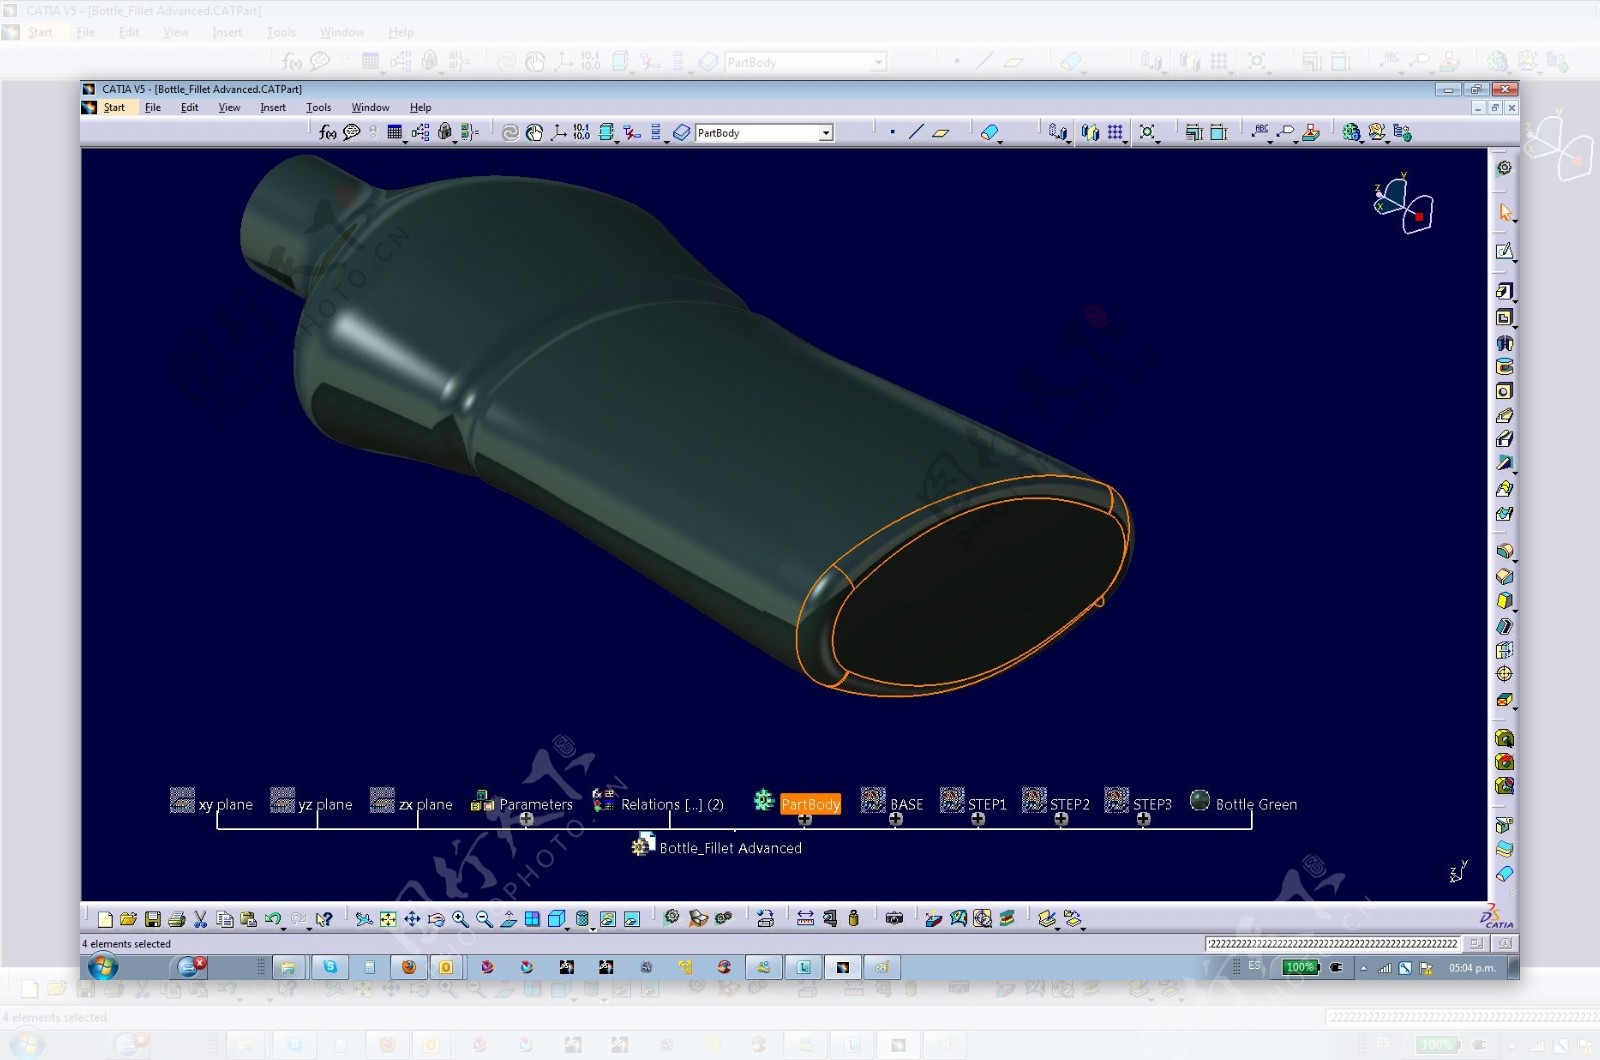1600x1060 pixels.
Task: Click the Zoom In magnifier icon
Action: coord(460,918)
